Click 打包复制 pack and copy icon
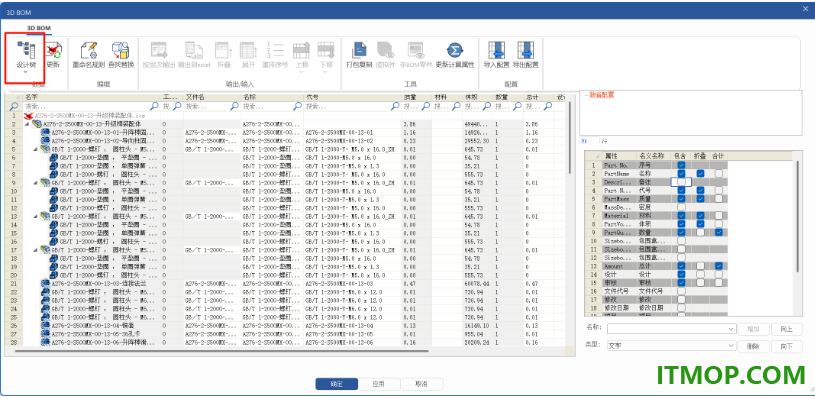Viewport: 815px width, 398px height. pyautogui.click(x=359, y=51)
